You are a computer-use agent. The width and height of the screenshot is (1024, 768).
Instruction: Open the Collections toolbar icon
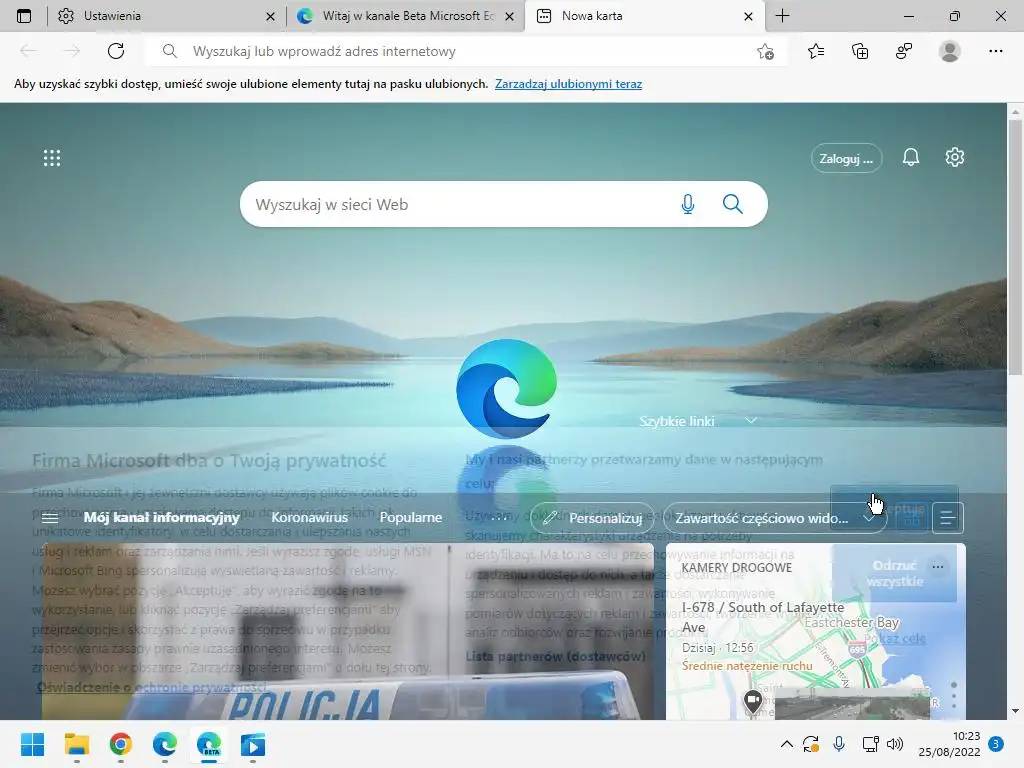tap(860, 51)
